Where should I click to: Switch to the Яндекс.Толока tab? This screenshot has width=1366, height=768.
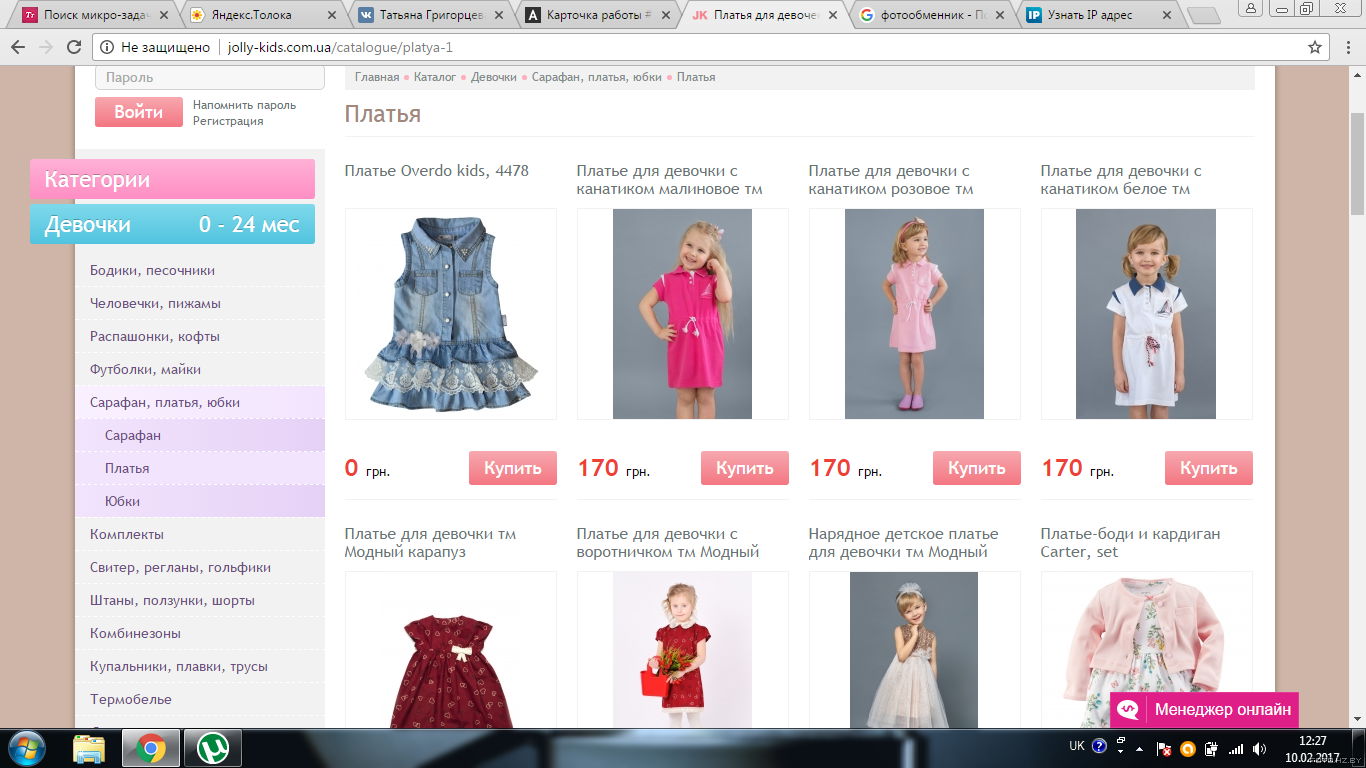click(265, 15)
